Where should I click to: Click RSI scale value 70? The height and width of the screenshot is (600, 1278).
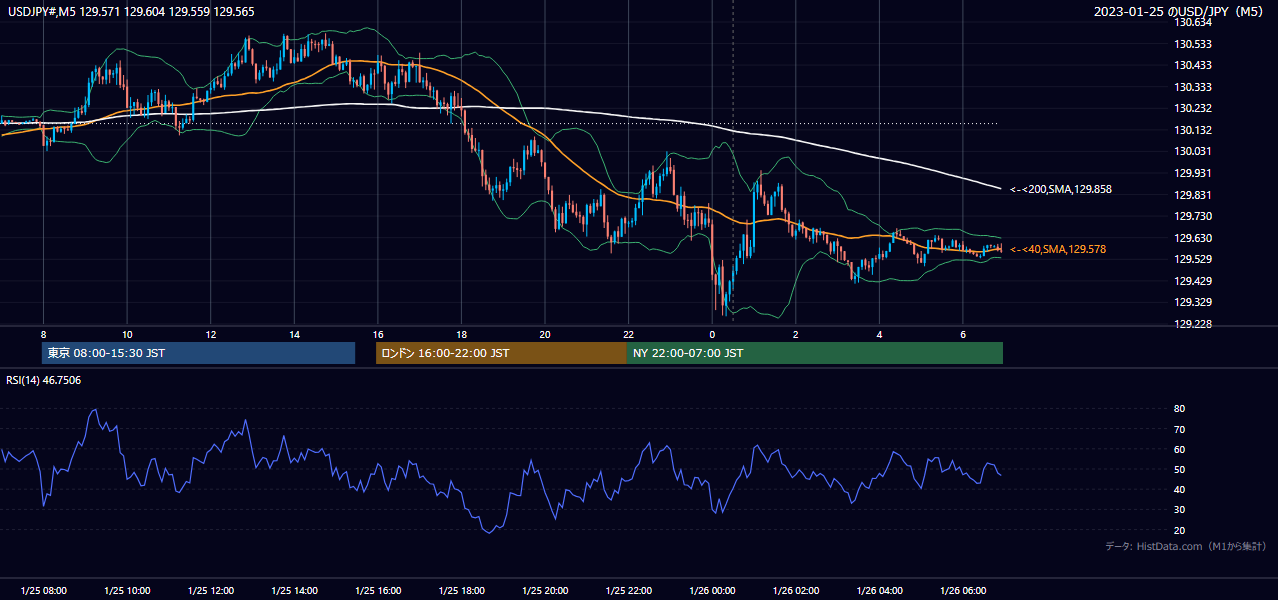coord(1180,429)
